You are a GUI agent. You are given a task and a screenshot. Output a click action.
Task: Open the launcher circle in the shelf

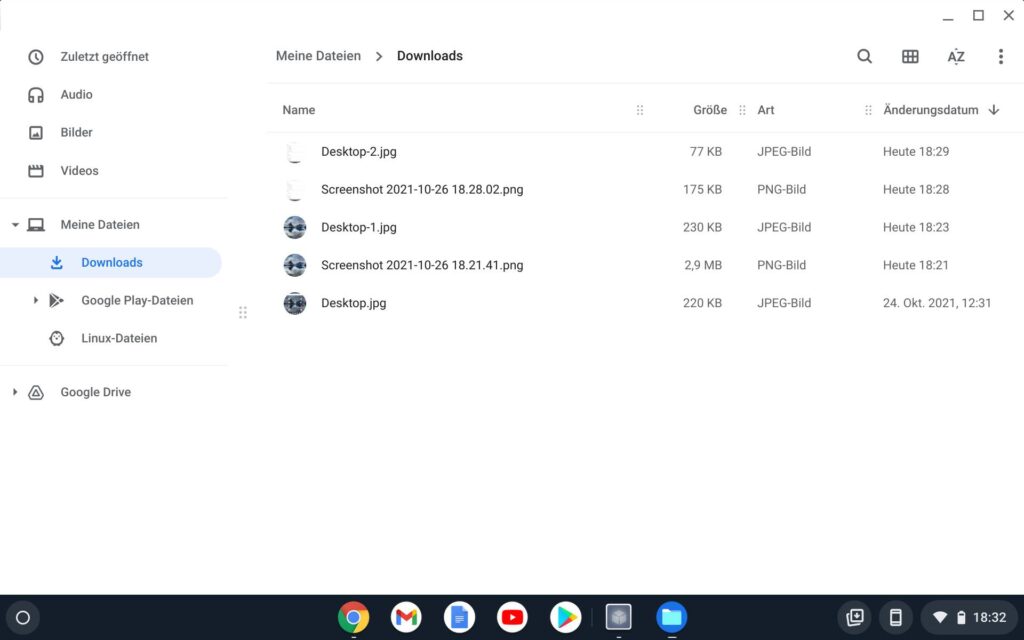23,617
